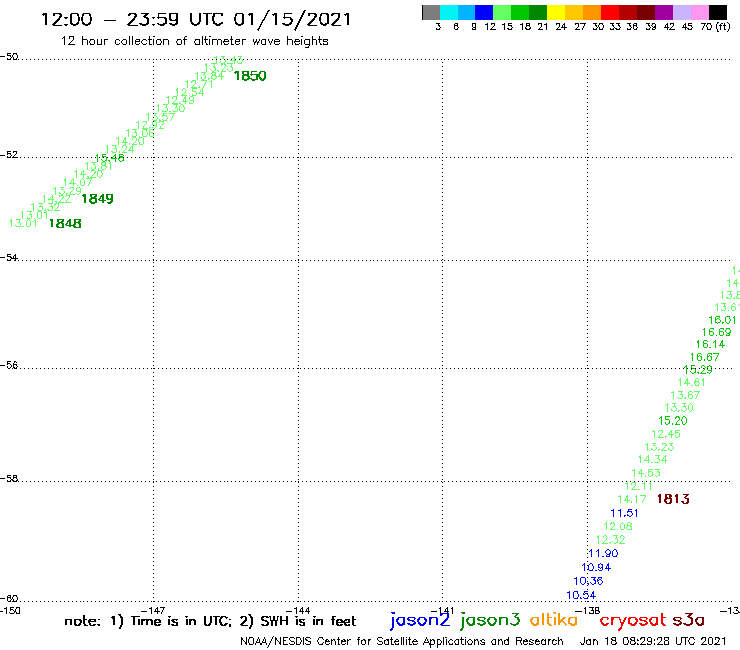The height and width of the screenshot is (650, 740).
Task: Click the bright red 33 ft swatch
Action: pyautogui.click(x=610, y=12)
